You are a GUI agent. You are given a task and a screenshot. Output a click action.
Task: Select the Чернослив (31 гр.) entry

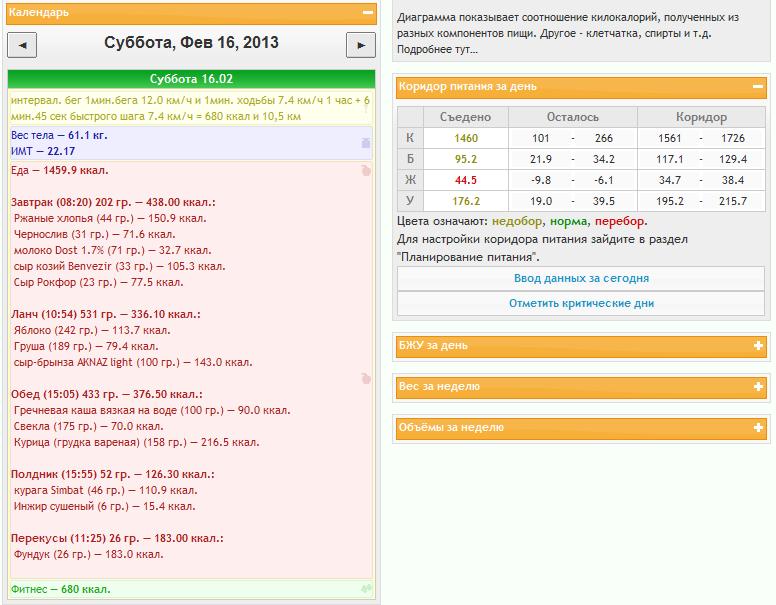[x=95, y=234]
